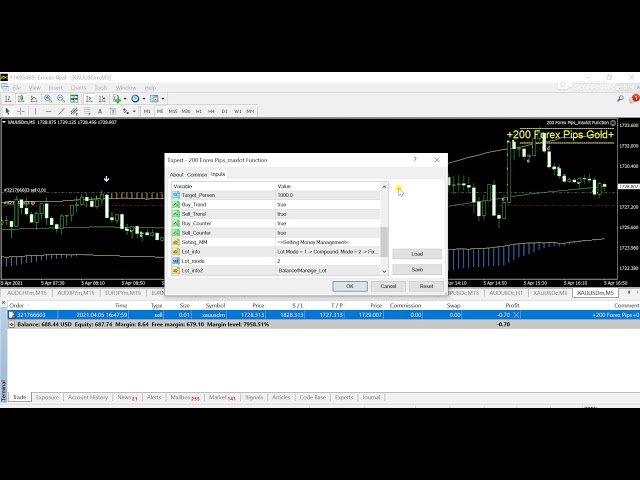Click the zoom in magnifier icon
640x480 pixels.
[47, 99]
